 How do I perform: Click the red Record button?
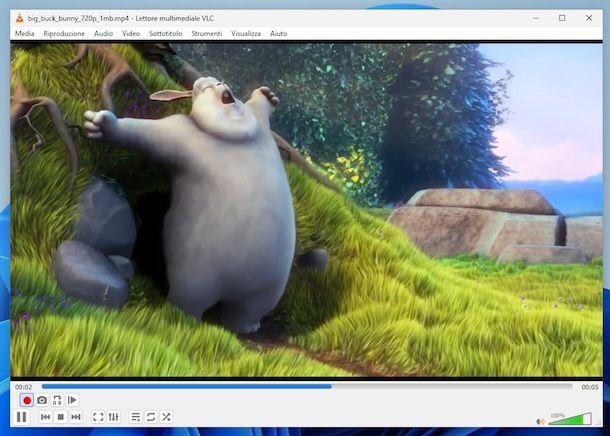click(x=27, y=400)
